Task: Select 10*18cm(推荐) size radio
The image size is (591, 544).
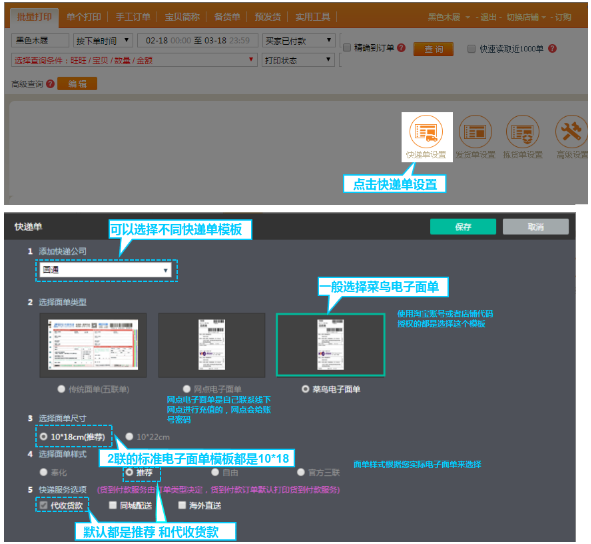Action: coord(43,437)
